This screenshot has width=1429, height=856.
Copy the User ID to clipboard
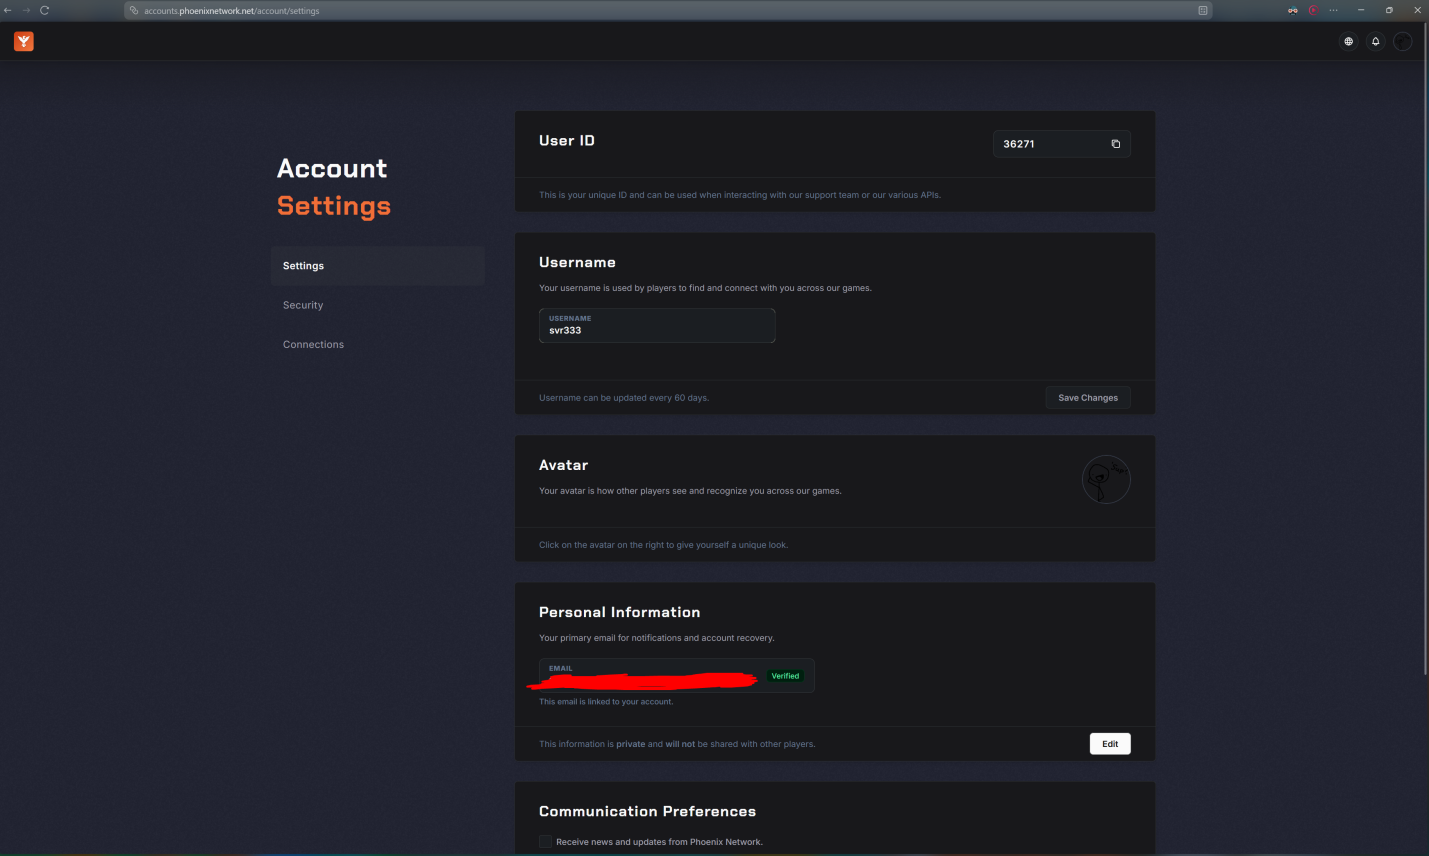[x=1115, y=144]
